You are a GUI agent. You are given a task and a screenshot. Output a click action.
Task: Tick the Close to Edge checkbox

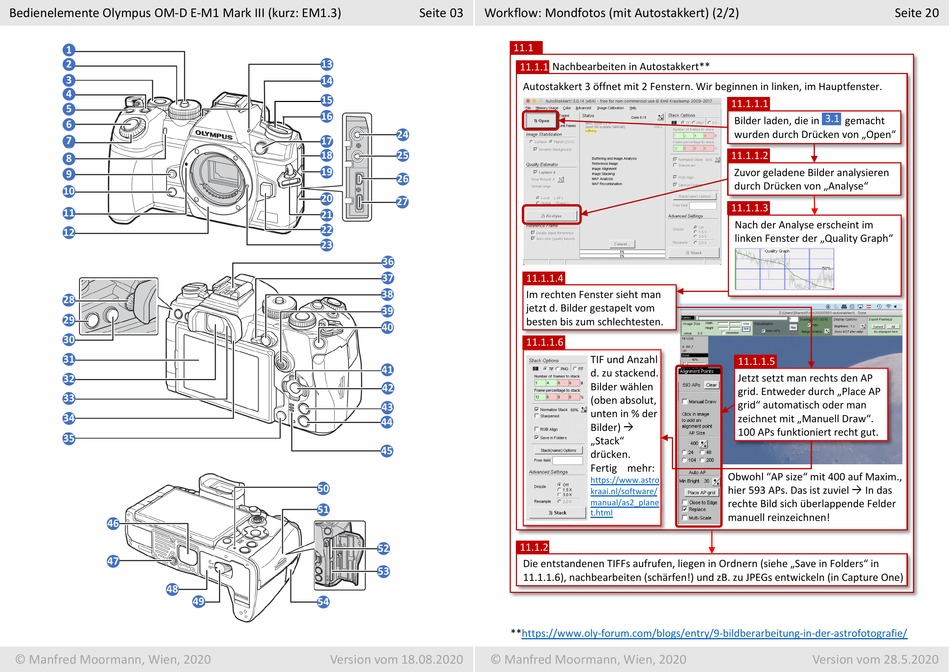(x=685, y=502)
